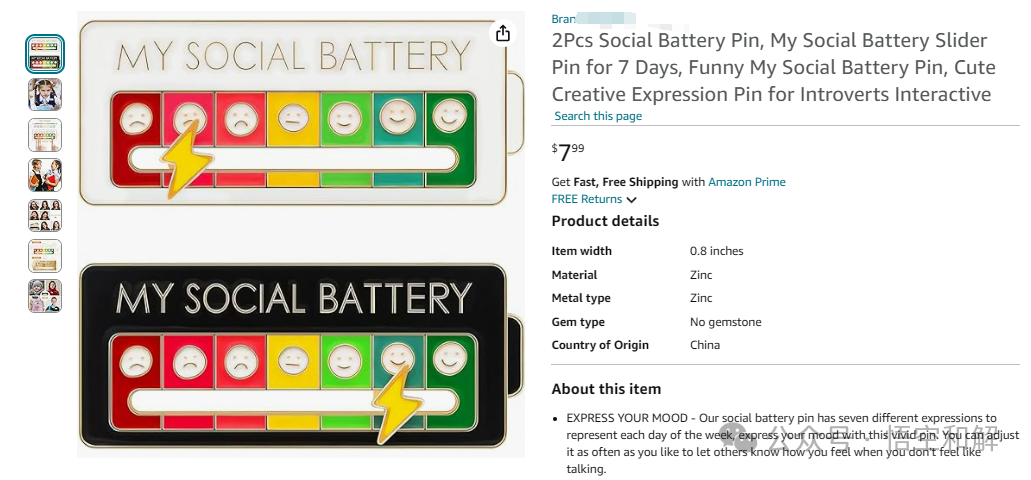This screenshot has height=480, width=1031.
Task: Open the thumbnail of the girl with pigtails
Action: tap(45, 95)
